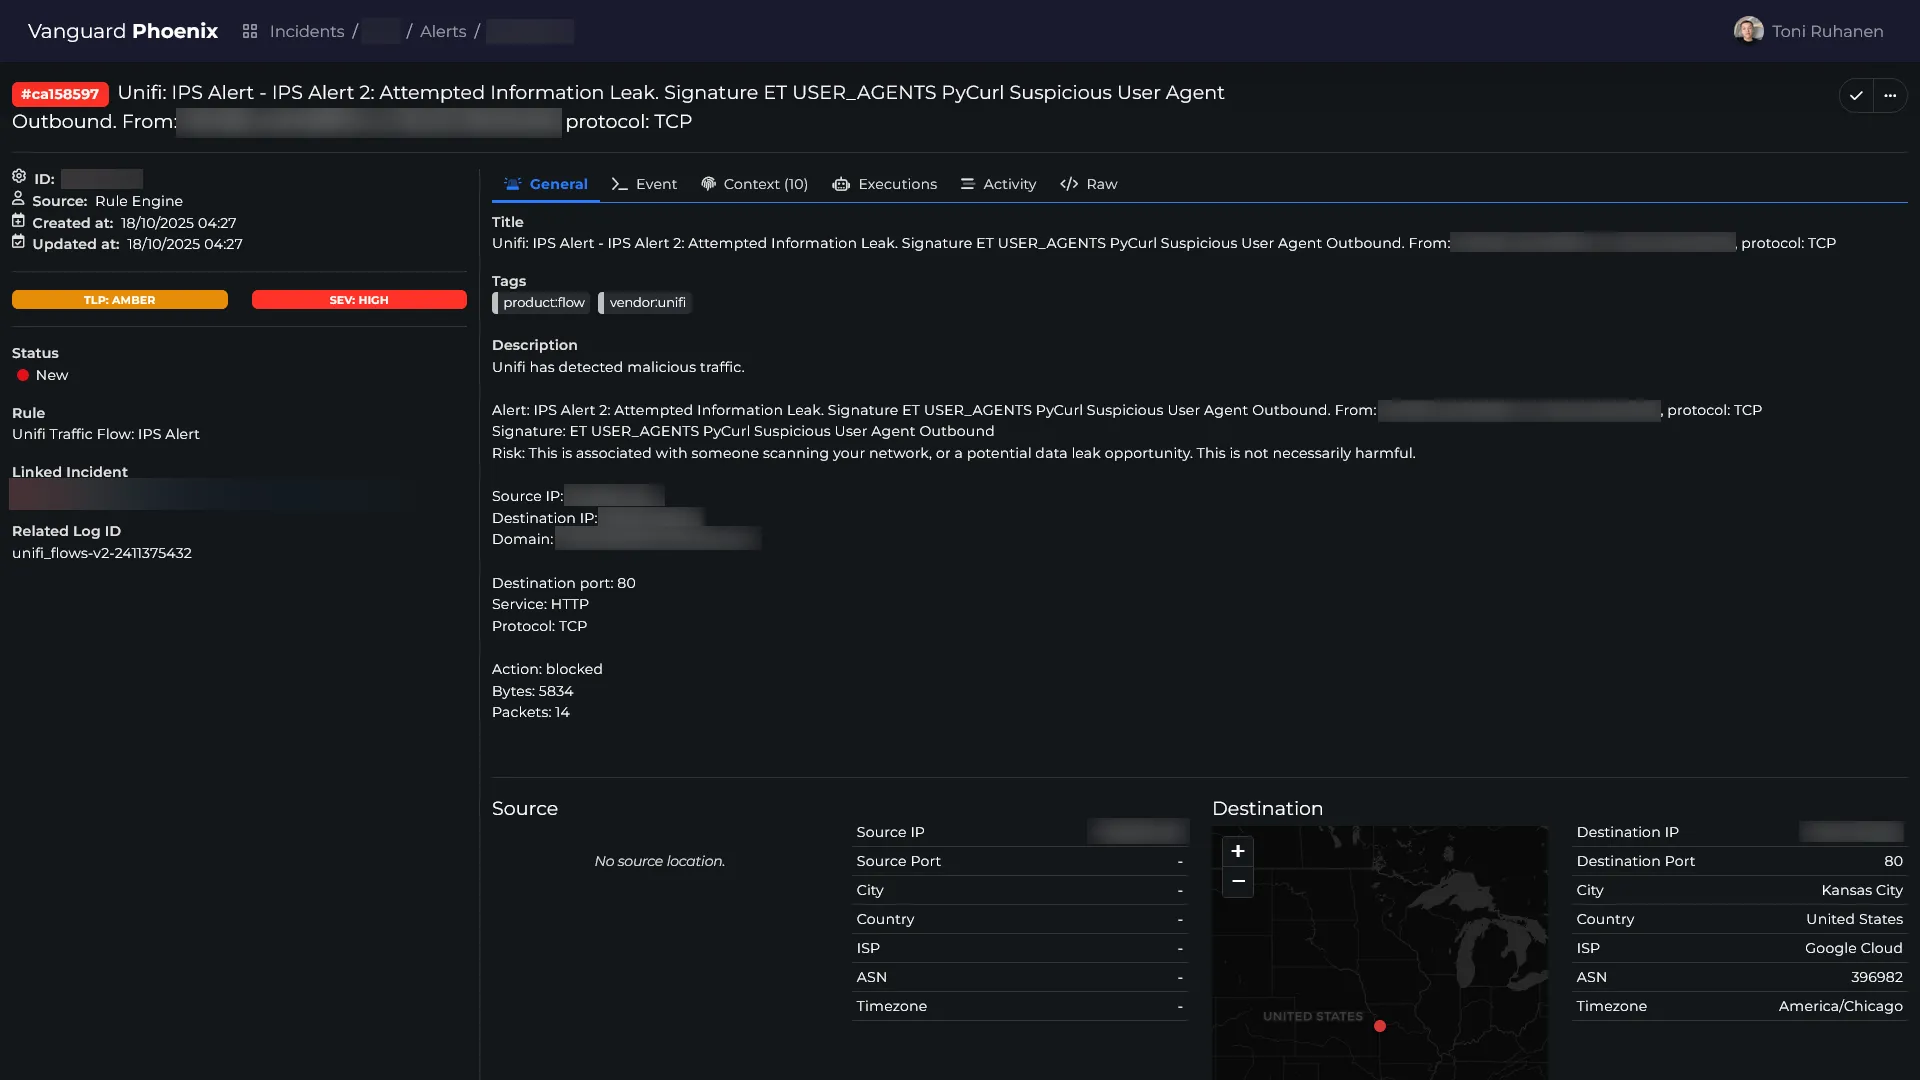
Task: Zoom in on the destination map
Action: point(1237,851)
